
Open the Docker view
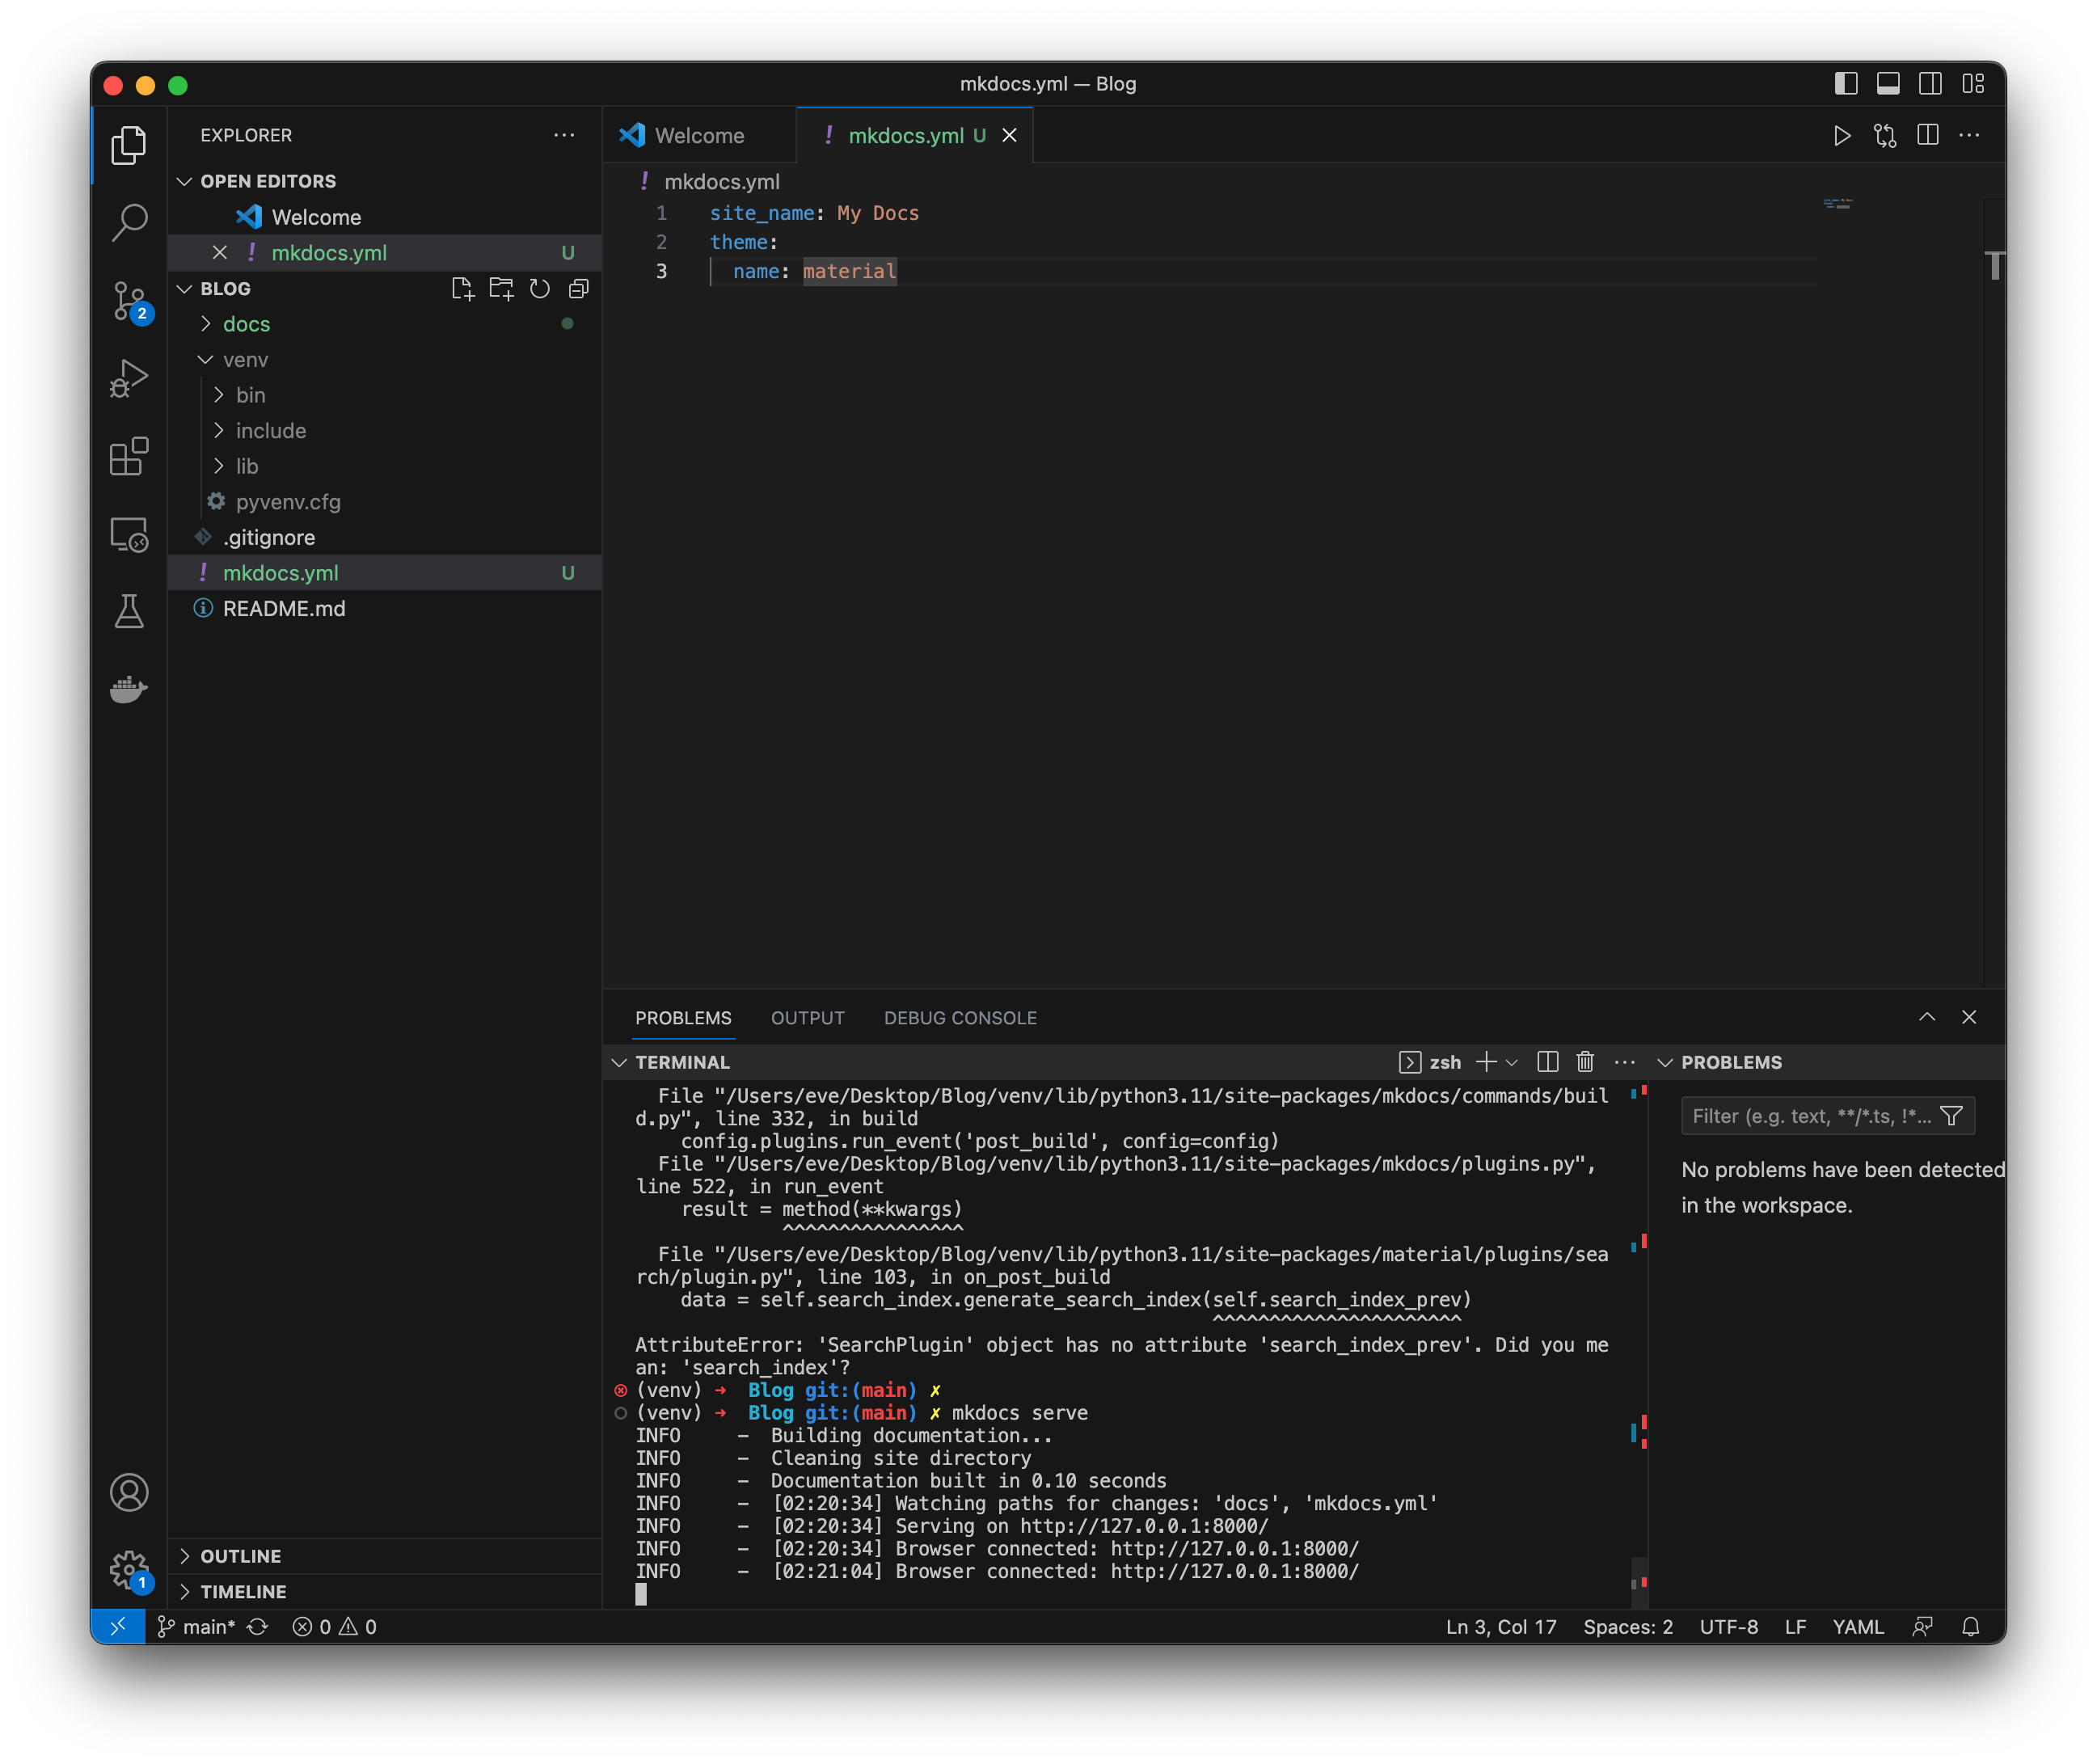tap(129, 689)
